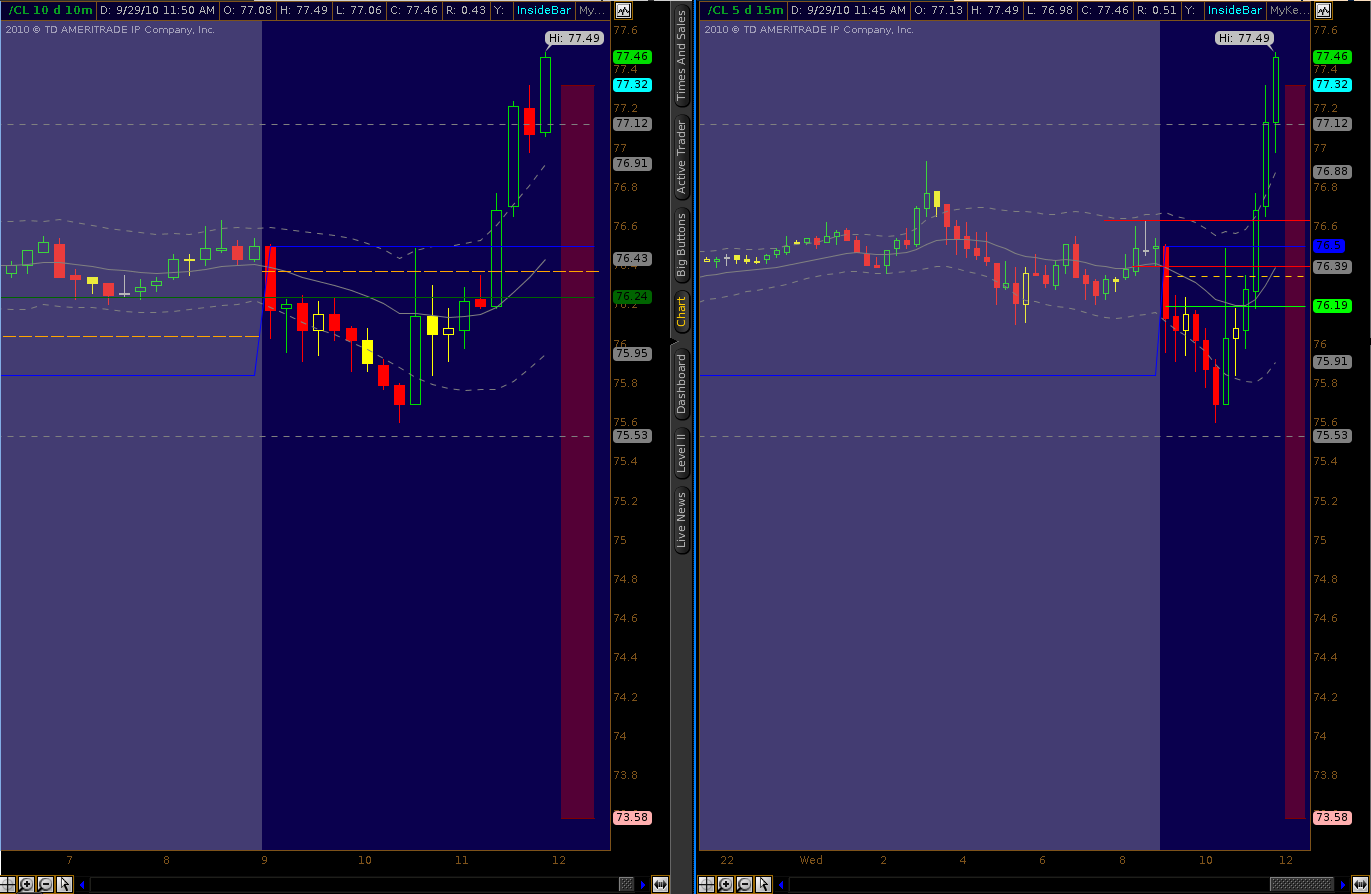
Task: Open chart settings icon atop right chart
Action: point(1323,10)
